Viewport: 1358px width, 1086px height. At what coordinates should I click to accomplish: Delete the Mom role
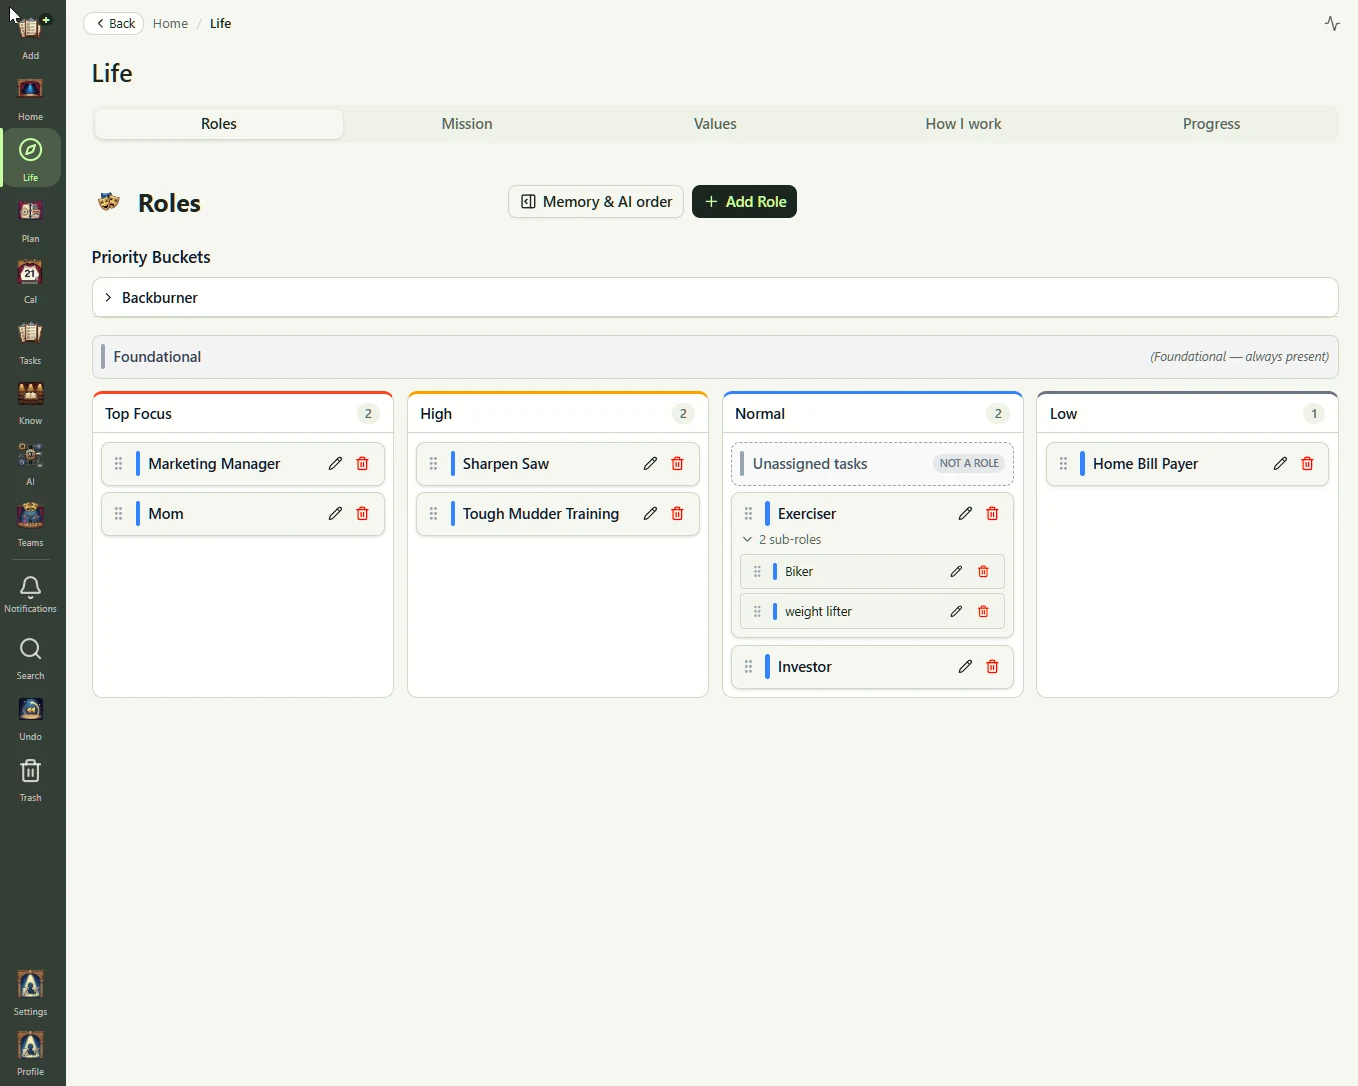click(x=362, y=513)
